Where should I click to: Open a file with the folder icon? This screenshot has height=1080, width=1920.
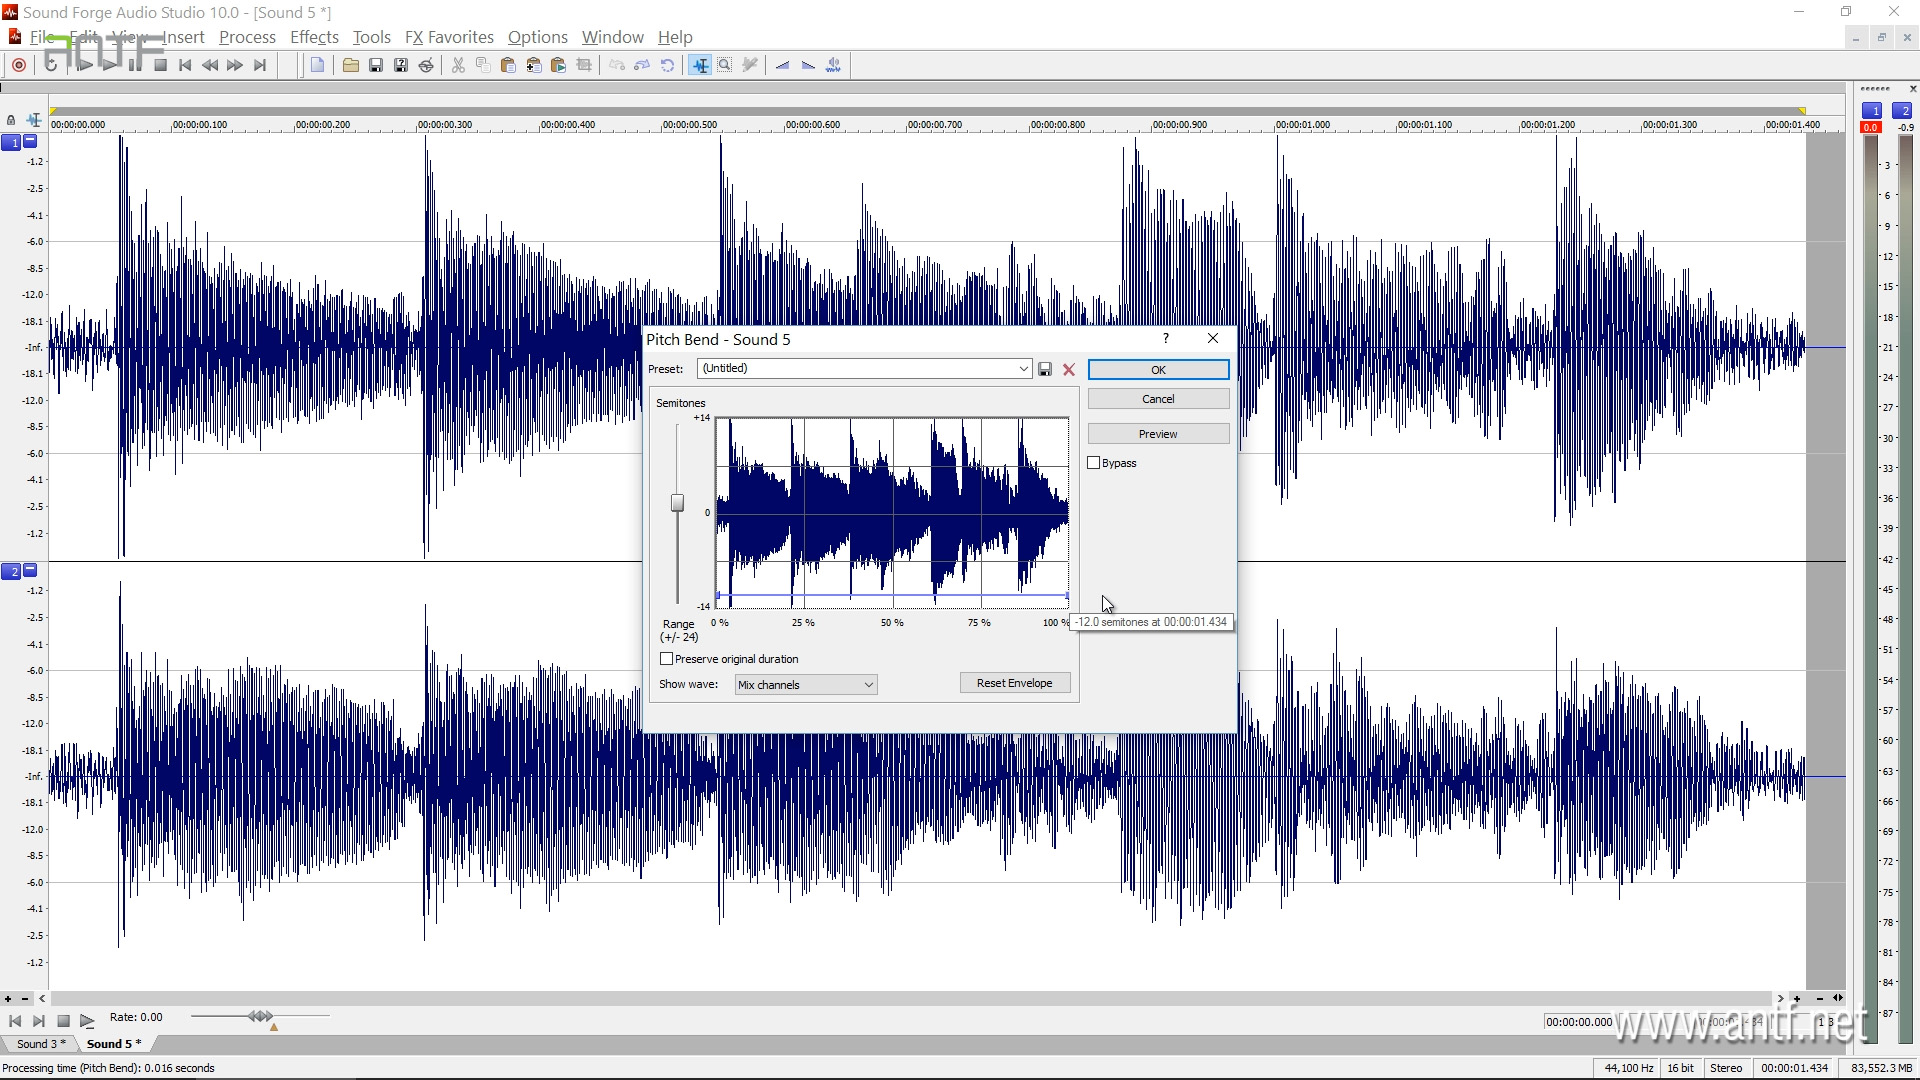pos(350,65)
